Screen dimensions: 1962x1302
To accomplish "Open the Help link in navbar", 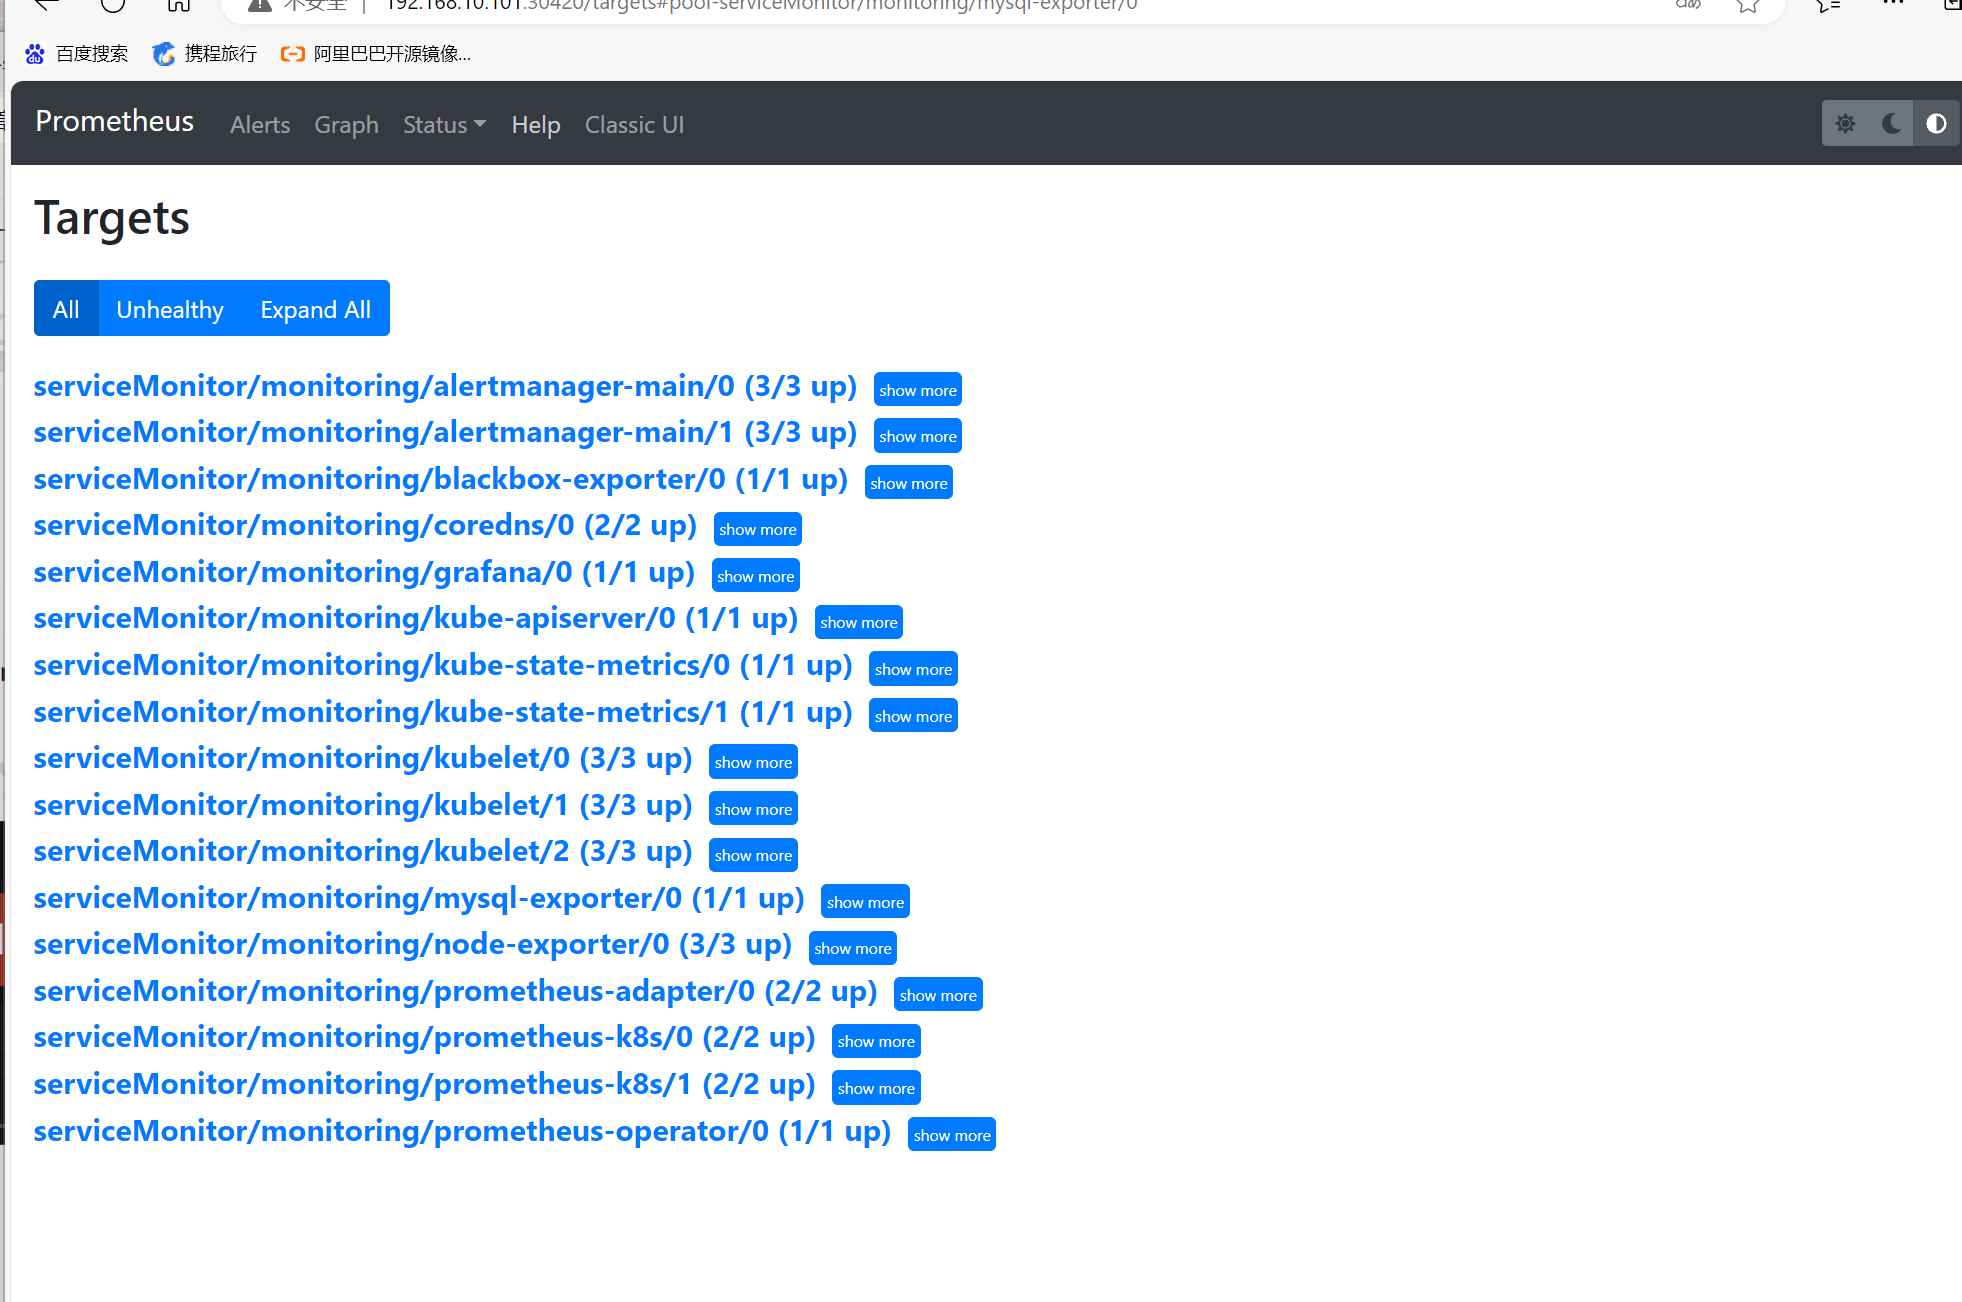I will (536, 125).
